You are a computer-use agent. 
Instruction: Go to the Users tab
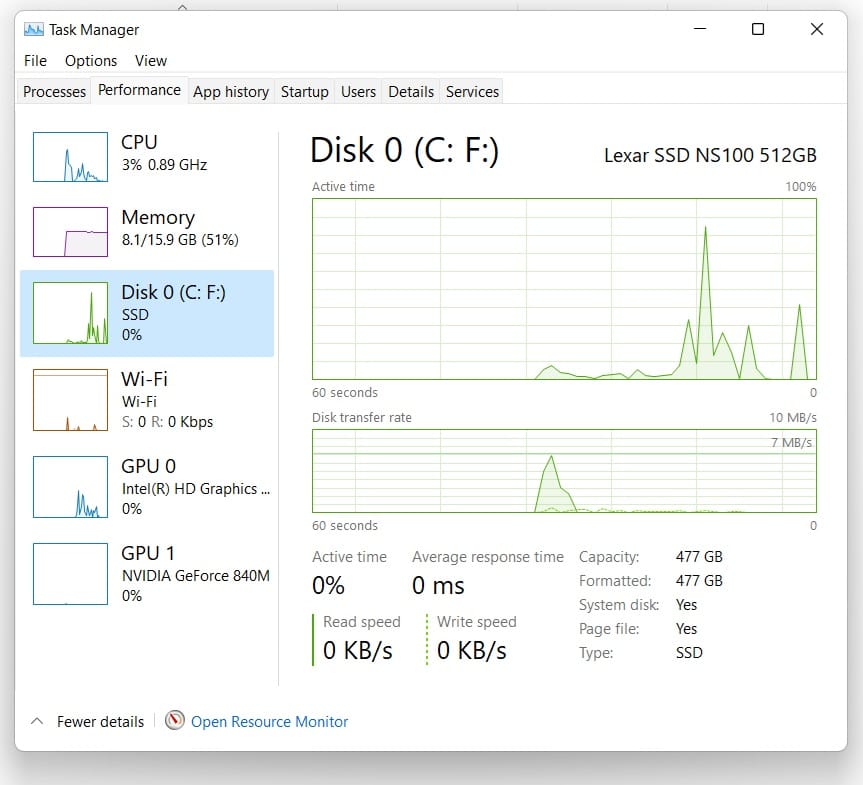[x=358, y=91]
